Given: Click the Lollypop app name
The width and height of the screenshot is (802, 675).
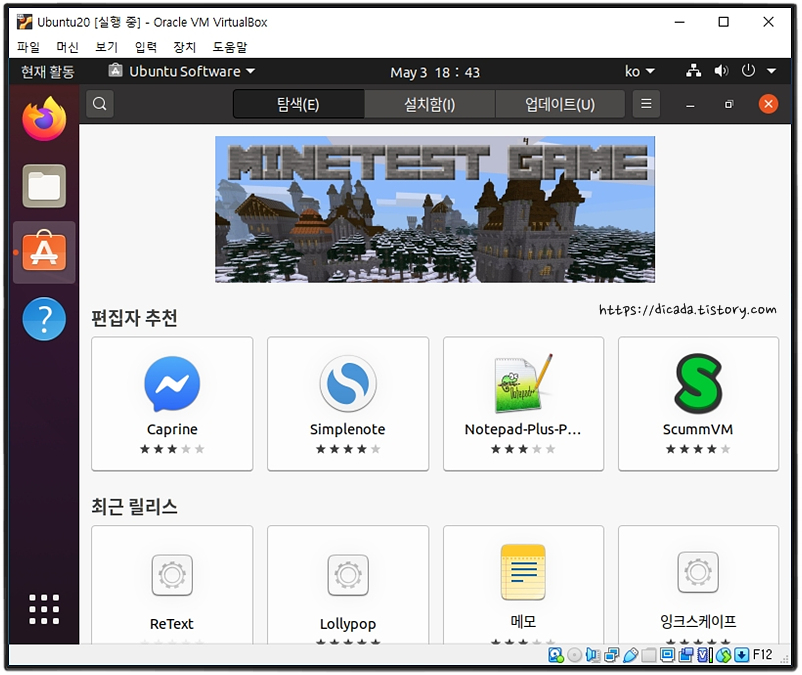Looking at the screenshot, I should [x=348, y=624].
